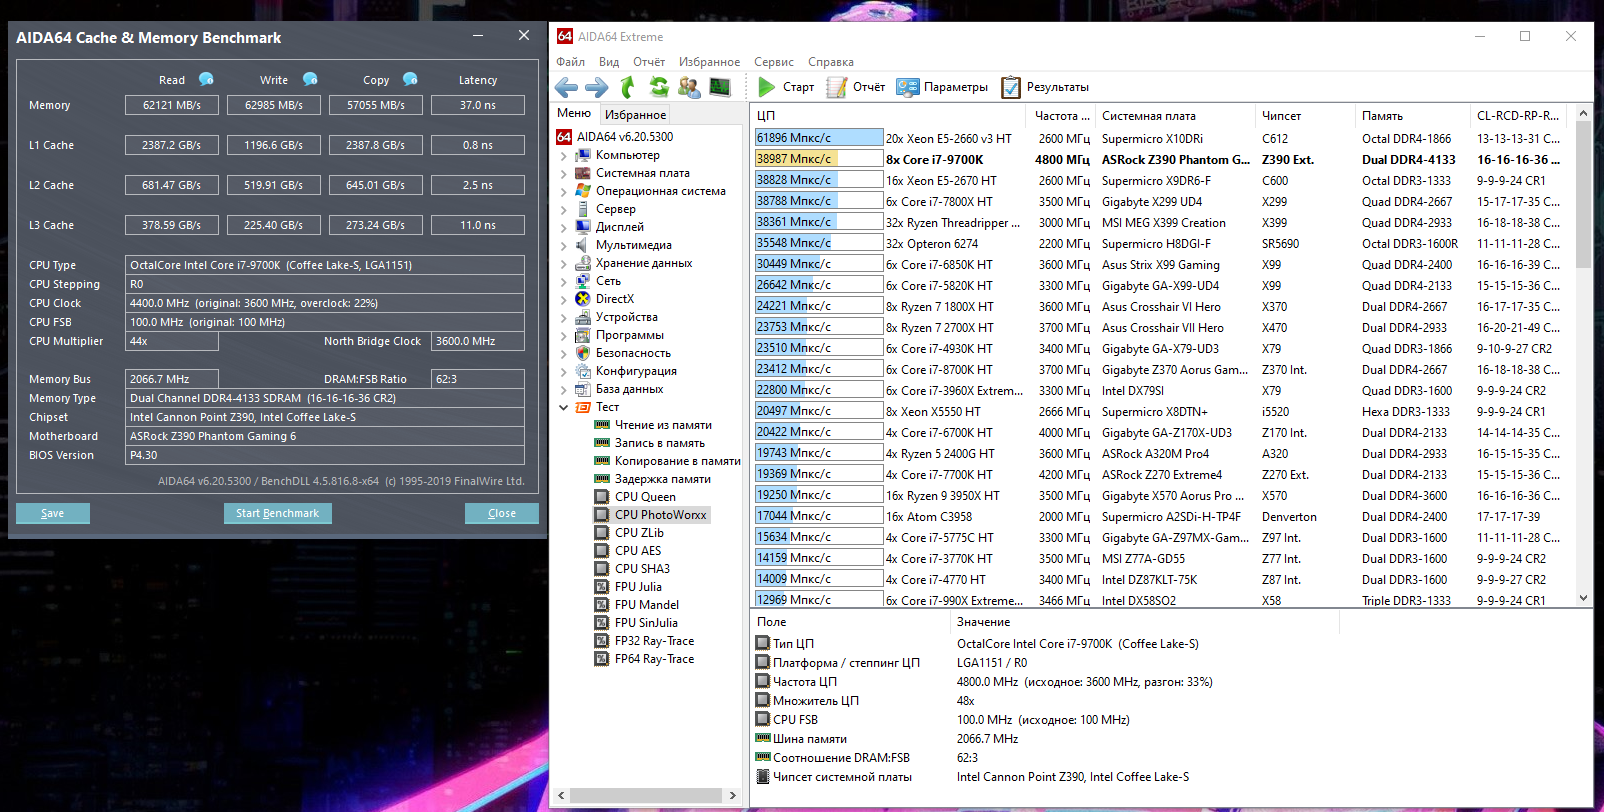Open the monitor graph icon in the toolbar
Screen dimensions: 1604x812
click(720, 87)
